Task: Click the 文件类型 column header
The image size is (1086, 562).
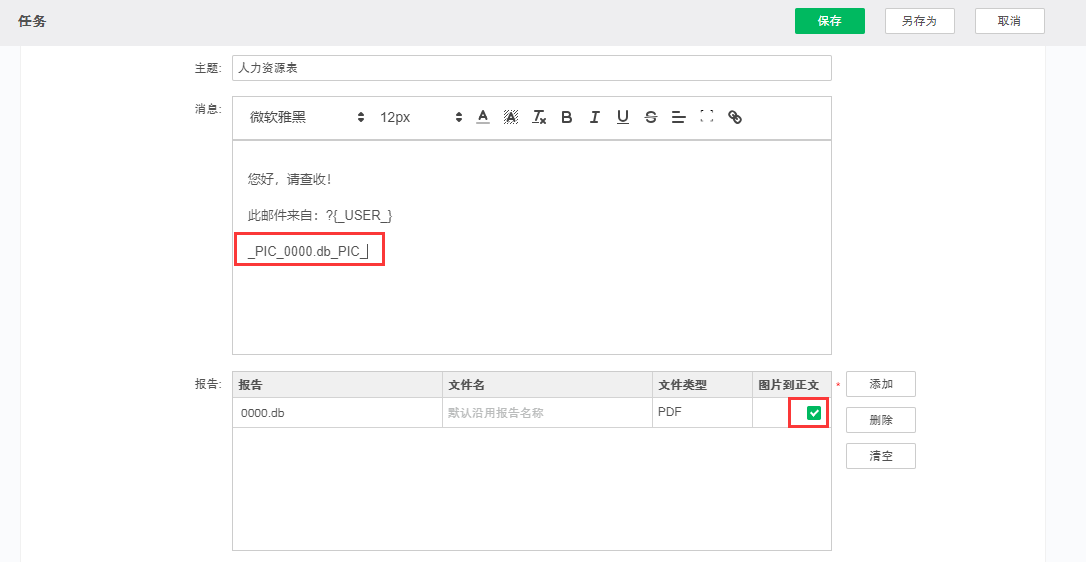Action: (x=702, y=385)
